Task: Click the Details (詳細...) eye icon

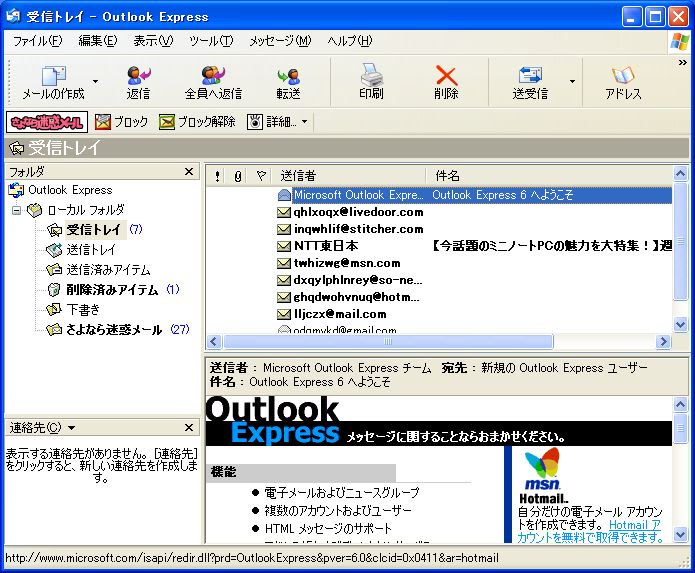Action: [x=255, y=121]
